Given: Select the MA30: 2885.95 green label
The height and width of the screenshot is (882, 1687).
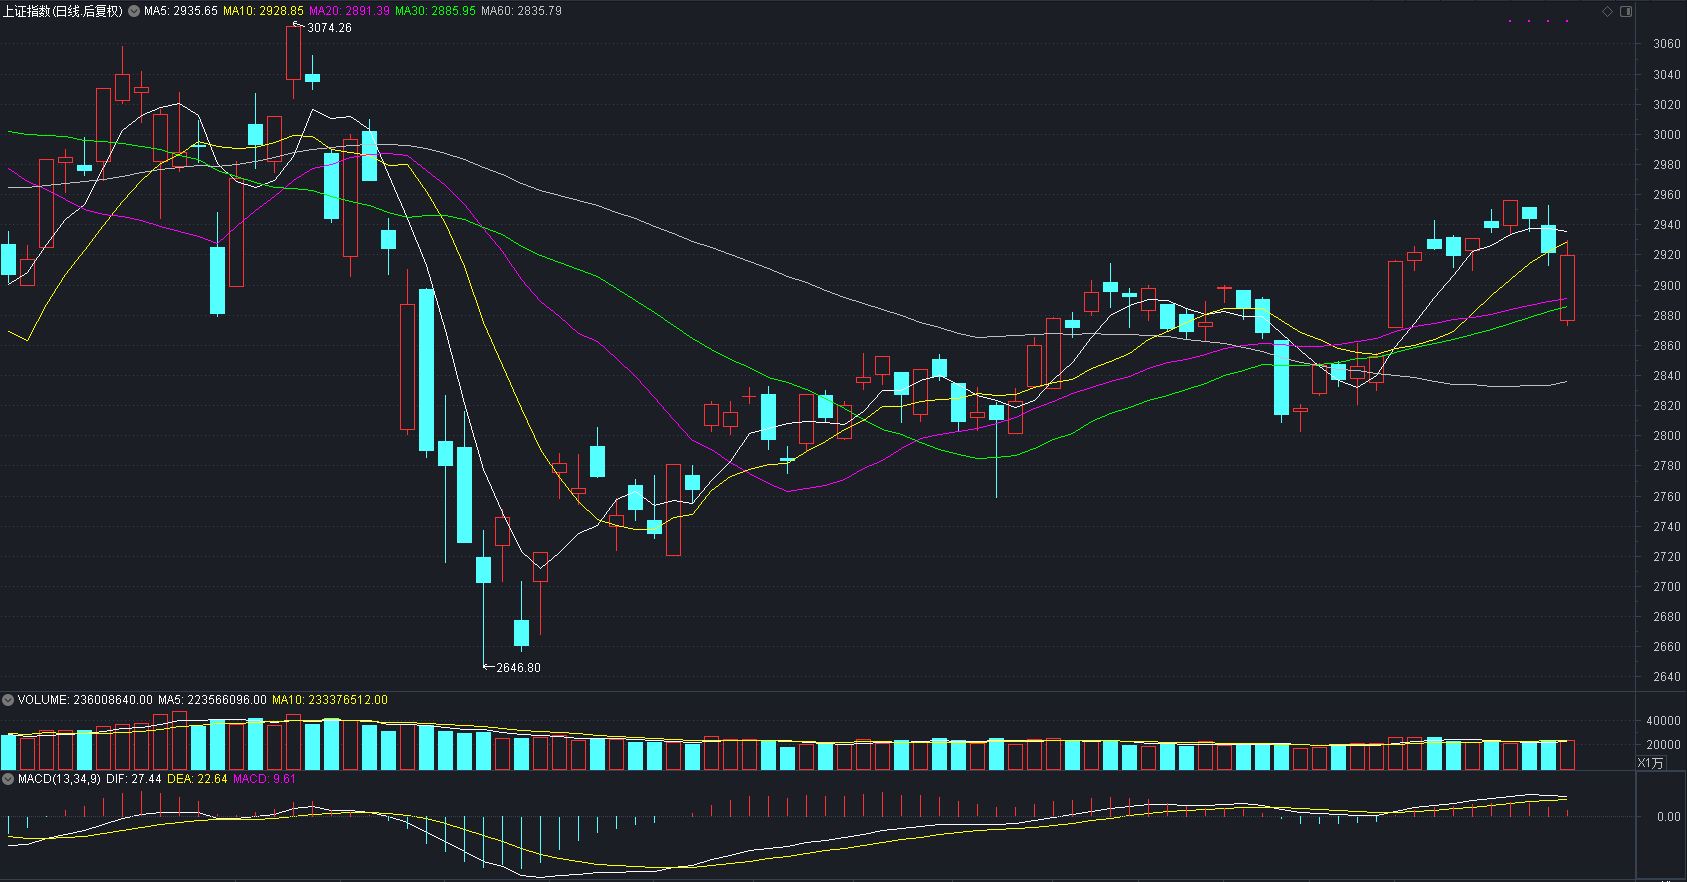Looking at the screenshot, I should pos(435,11).
